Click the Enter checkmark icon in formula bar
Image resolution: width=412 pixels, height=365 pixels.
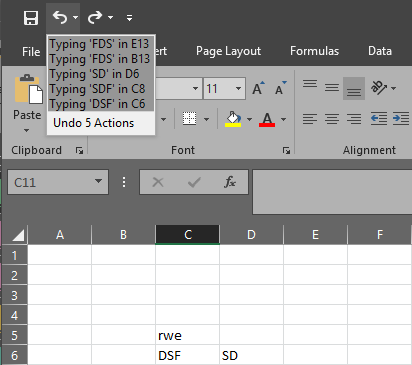194,182
